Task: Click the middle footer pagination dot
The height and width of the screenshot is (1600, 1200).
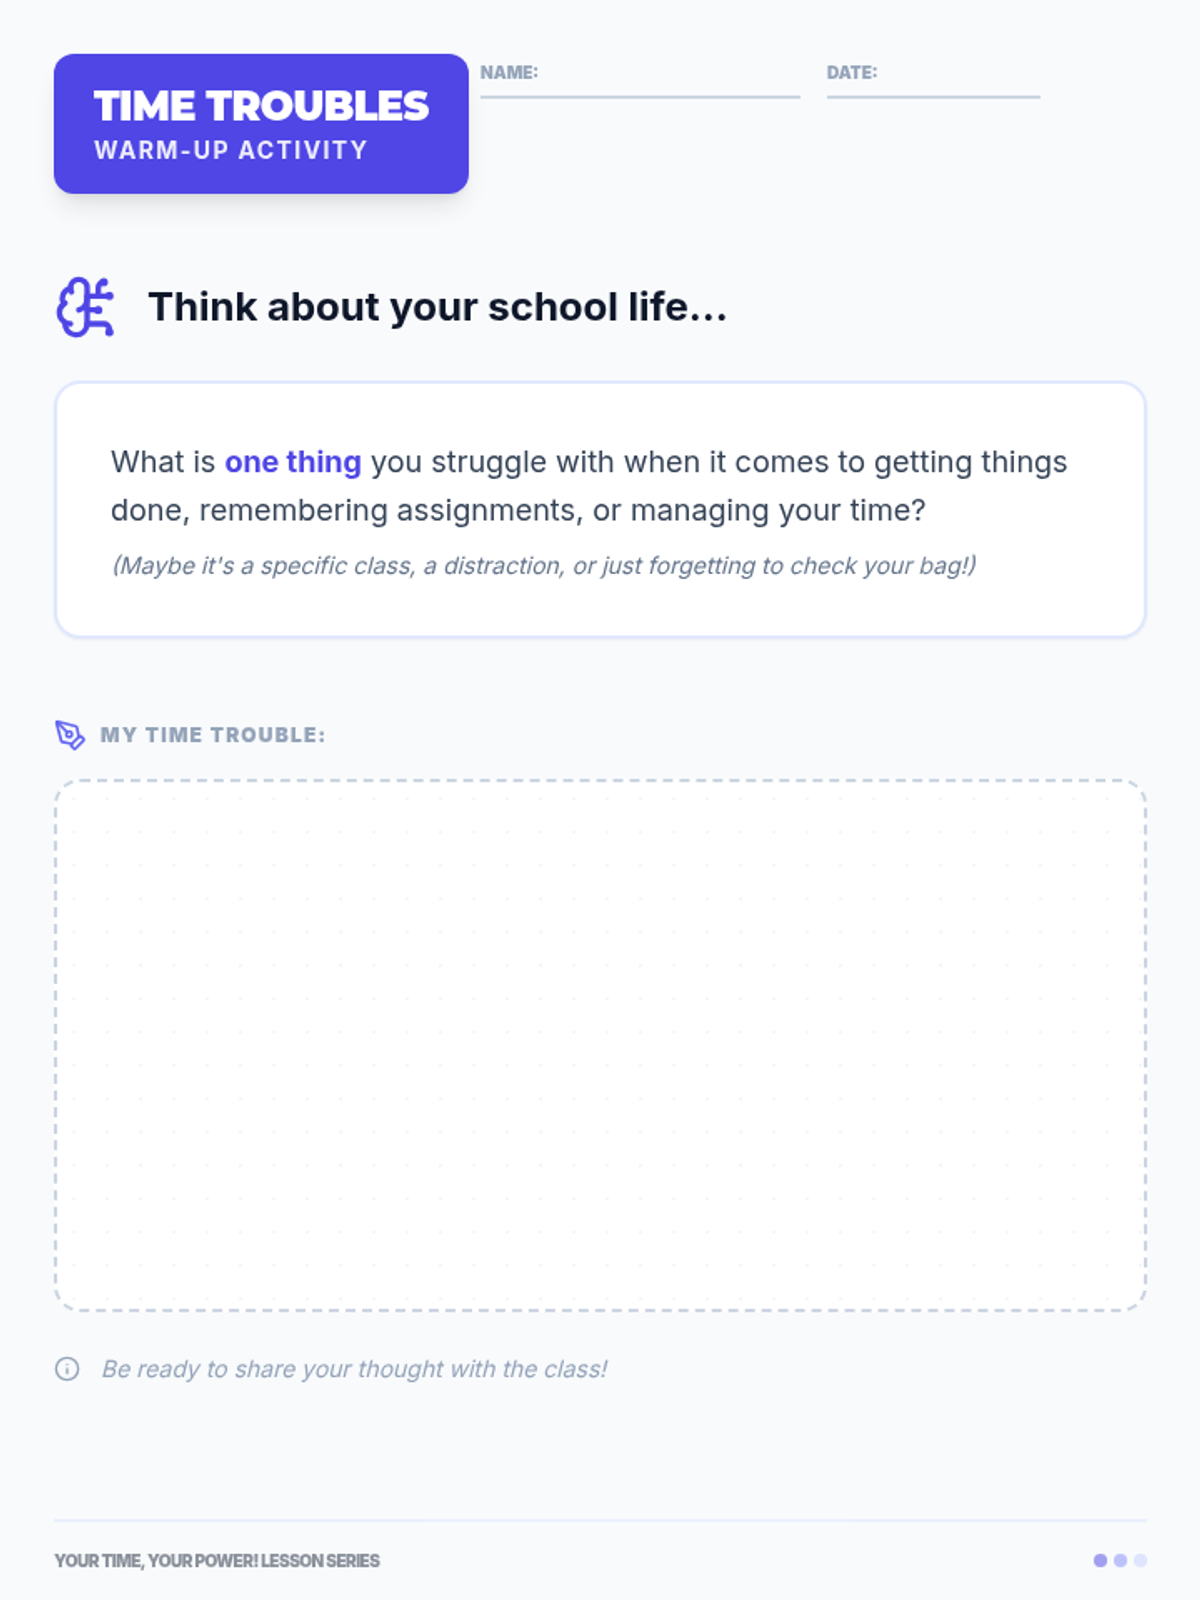Action: pyautogui.click(x=1120, y=1560)
